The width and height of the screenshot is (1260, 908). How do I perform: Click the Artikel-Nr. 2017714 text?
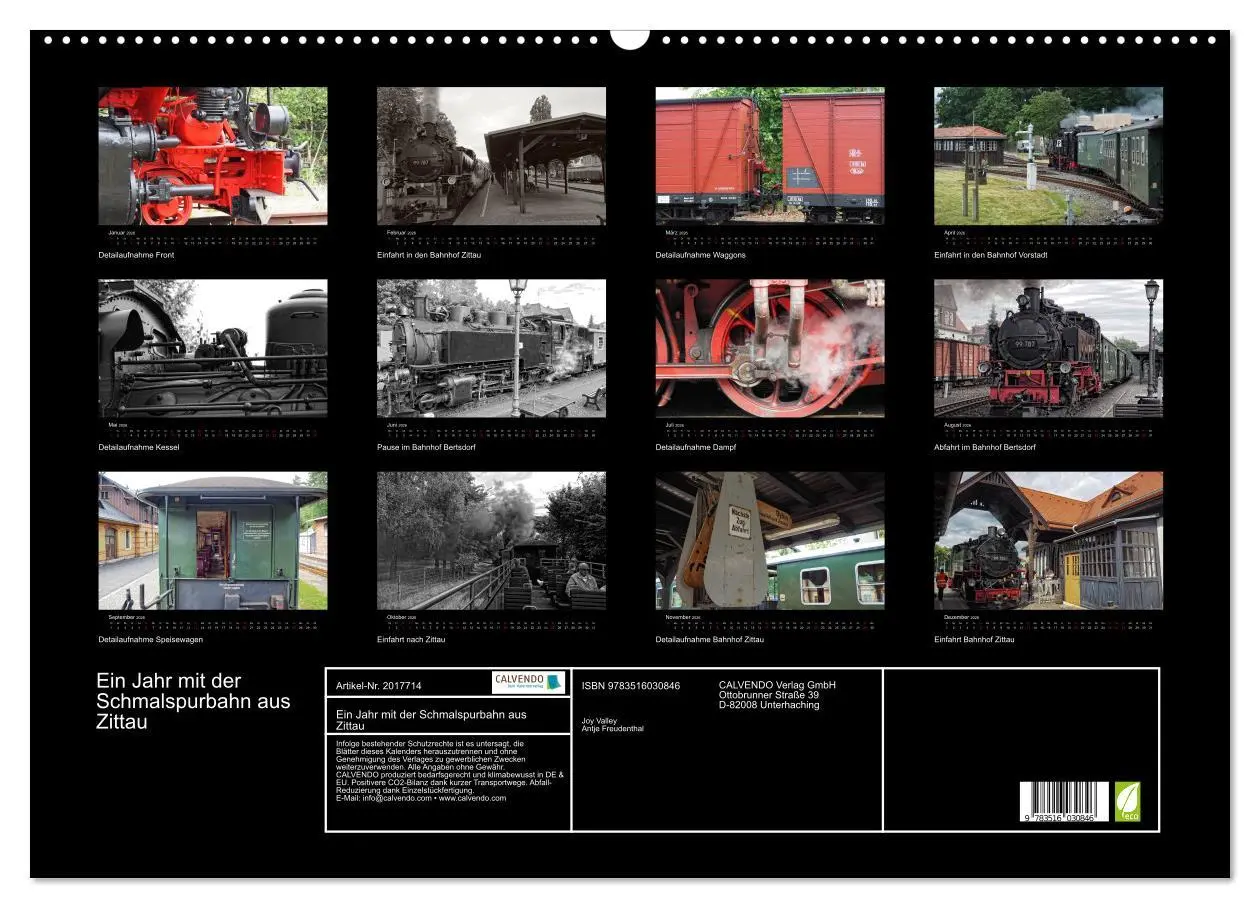point(380,683)
